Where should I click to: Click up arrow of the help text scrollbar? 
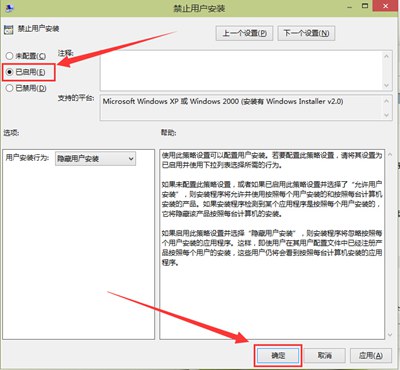pos(390,155)
